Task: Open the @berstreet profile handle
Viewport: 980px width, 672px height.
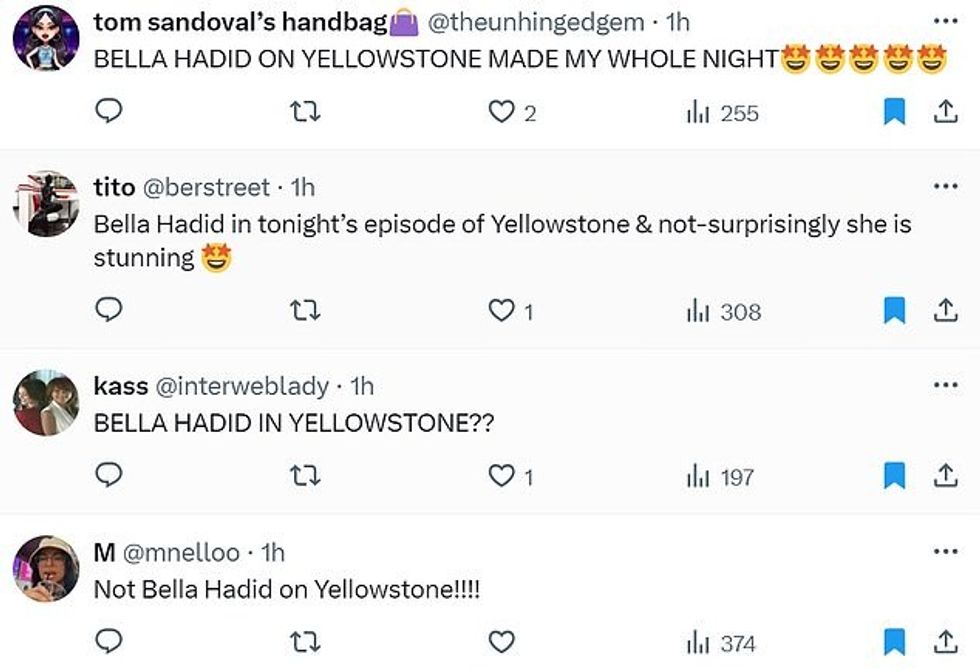Action: [x=212, y=187]
